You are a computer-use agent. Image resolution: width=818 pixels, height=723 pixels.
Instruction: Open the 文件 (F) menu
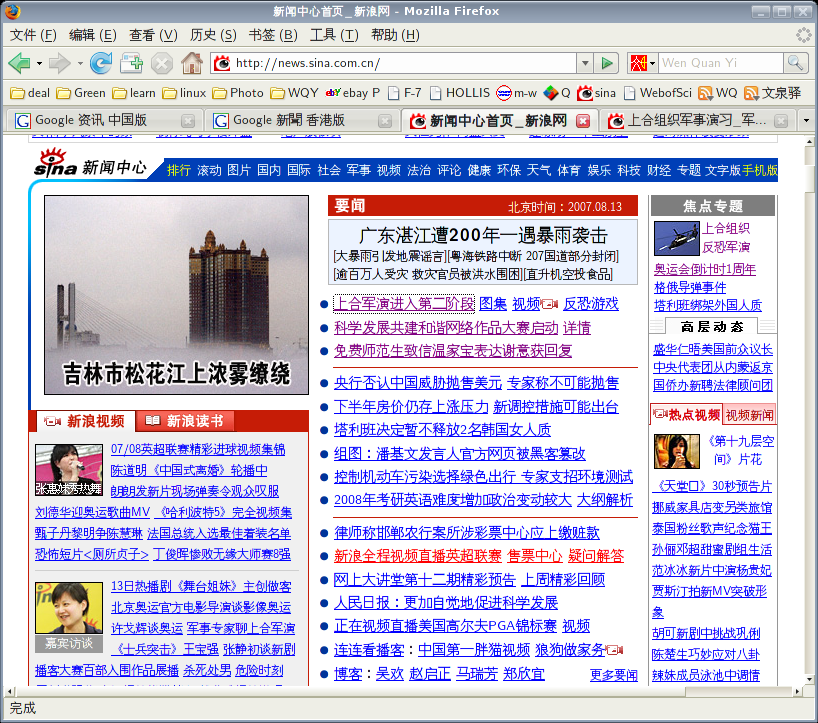pos(33,35)
